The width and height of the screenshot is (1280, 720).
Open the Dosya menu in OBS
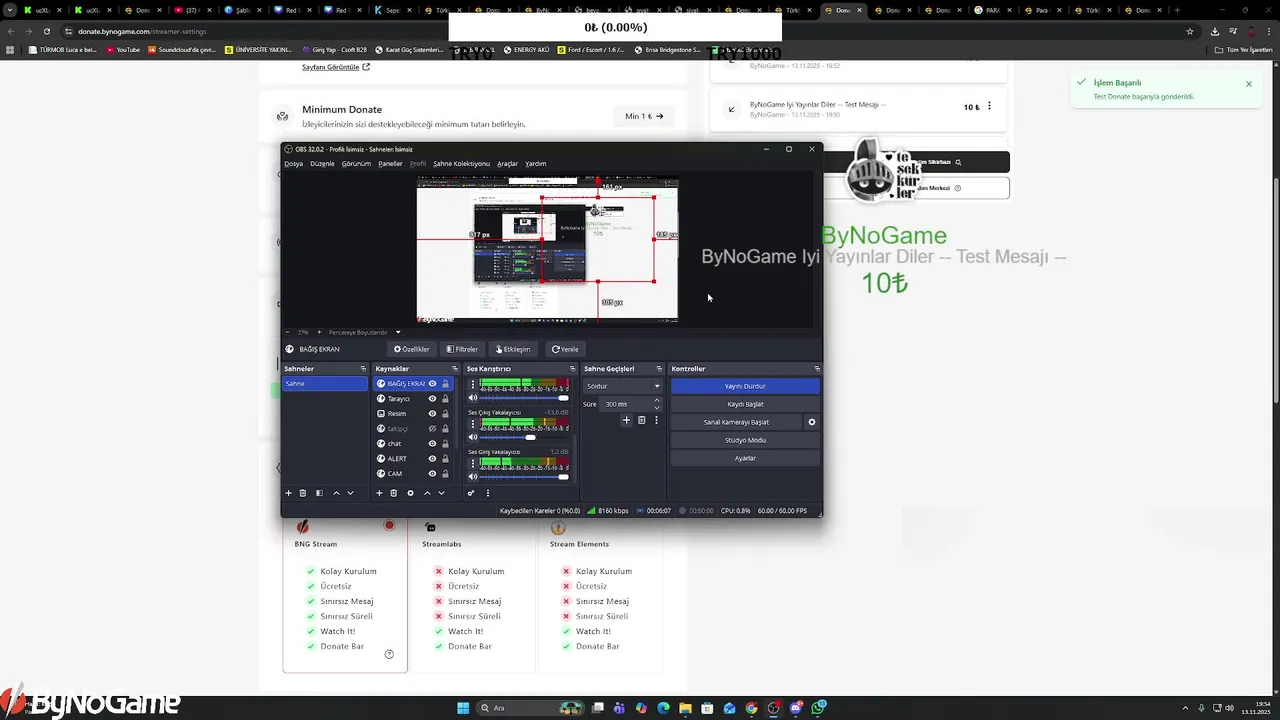(x=293, y=163)
